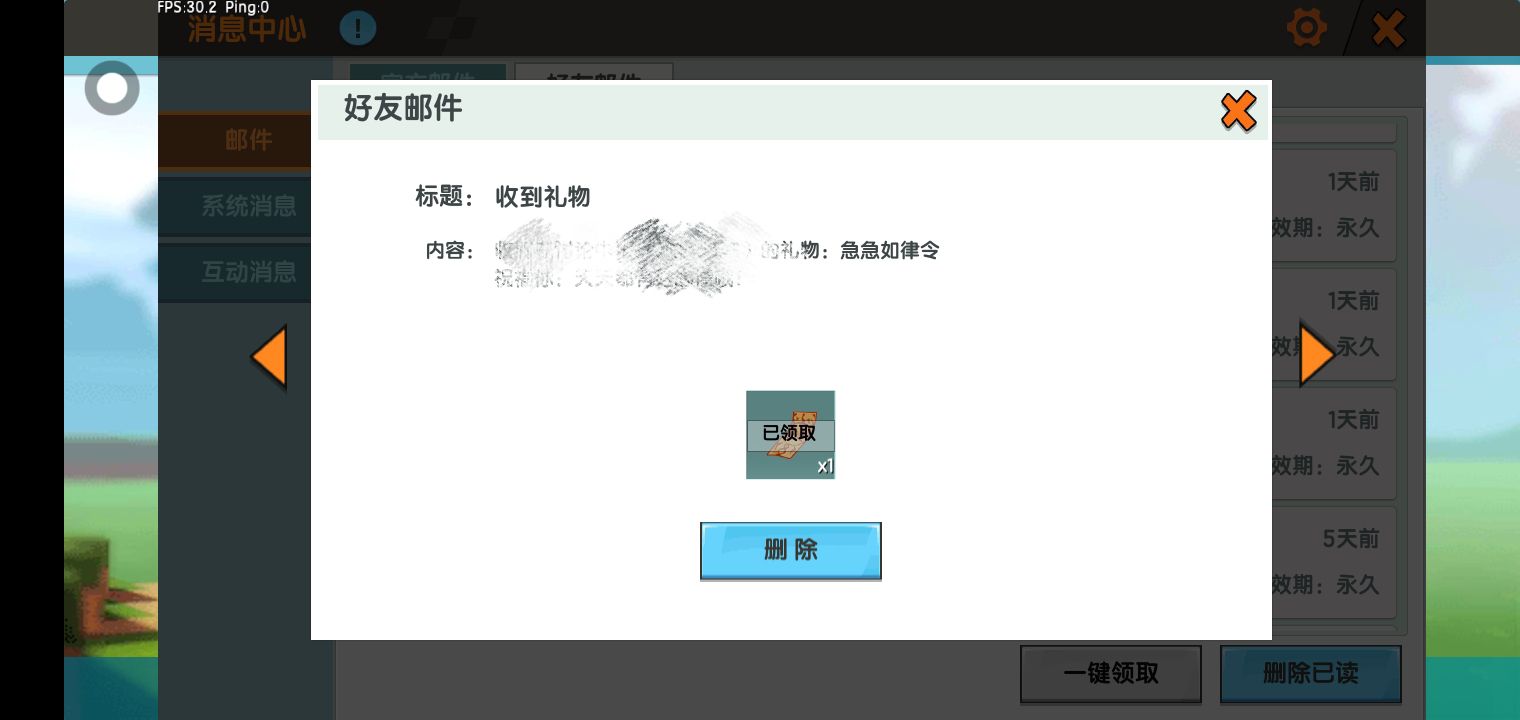Select the 邮件 sidebar tab
The image size is (1520, 720).
[248, 140]
